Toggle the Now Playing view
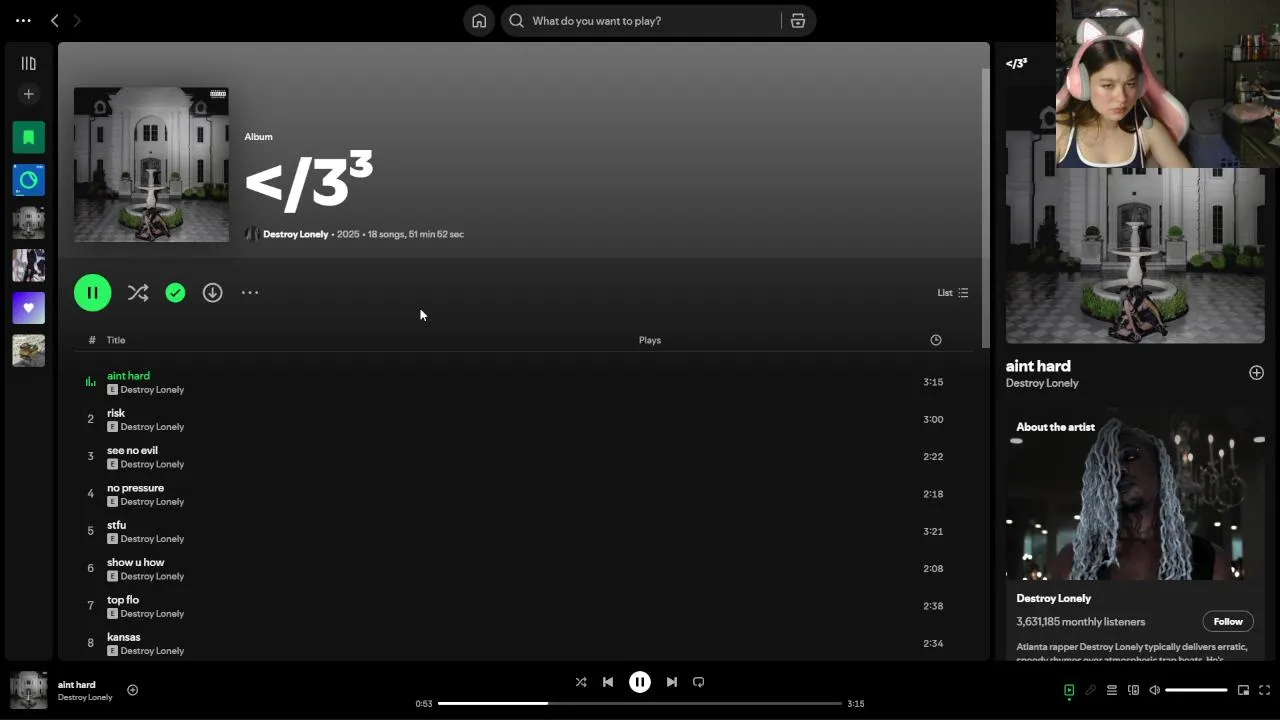The width and height of the screenshot is (1280, 720). (1069, 690)
